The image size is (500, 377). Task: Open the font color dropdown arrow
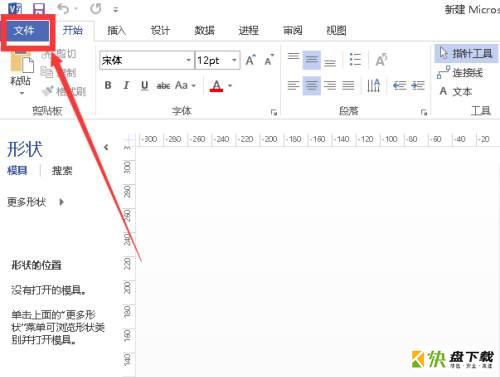(x=230, y=86)
